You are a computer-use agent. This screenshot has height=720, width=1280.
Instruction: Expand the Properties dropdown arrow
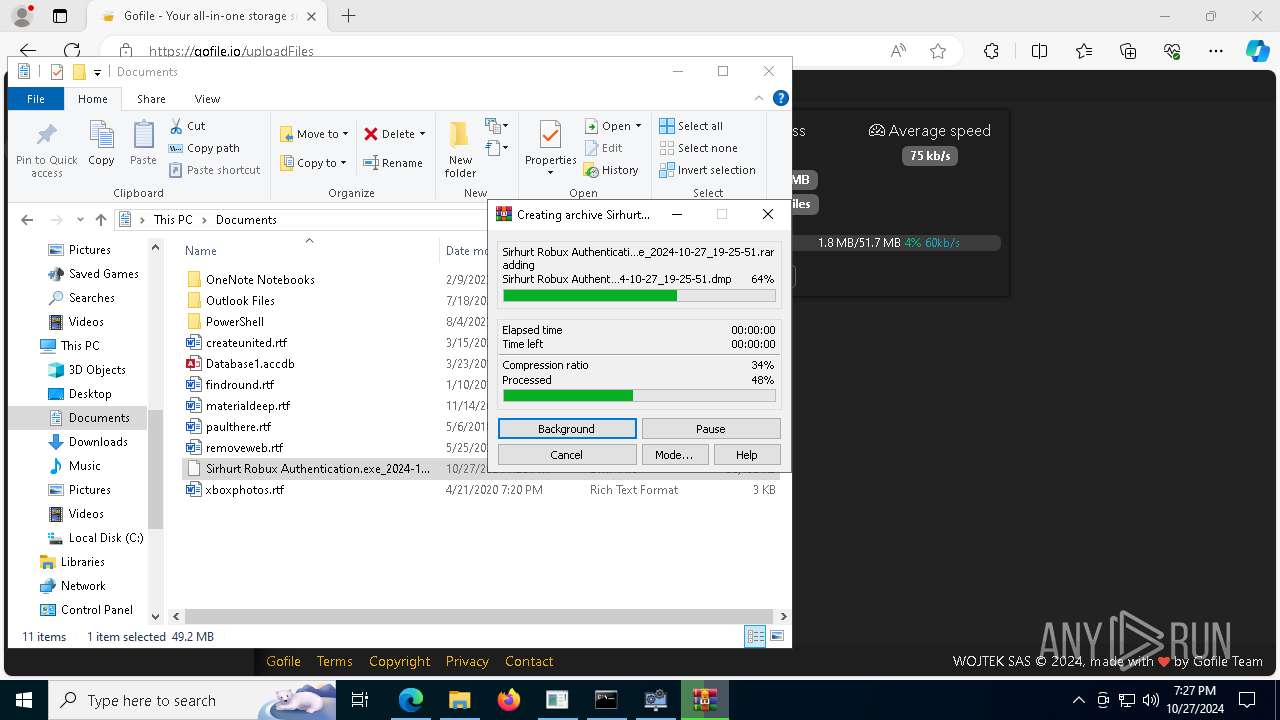pyautogui.click(x=550, y=172)
